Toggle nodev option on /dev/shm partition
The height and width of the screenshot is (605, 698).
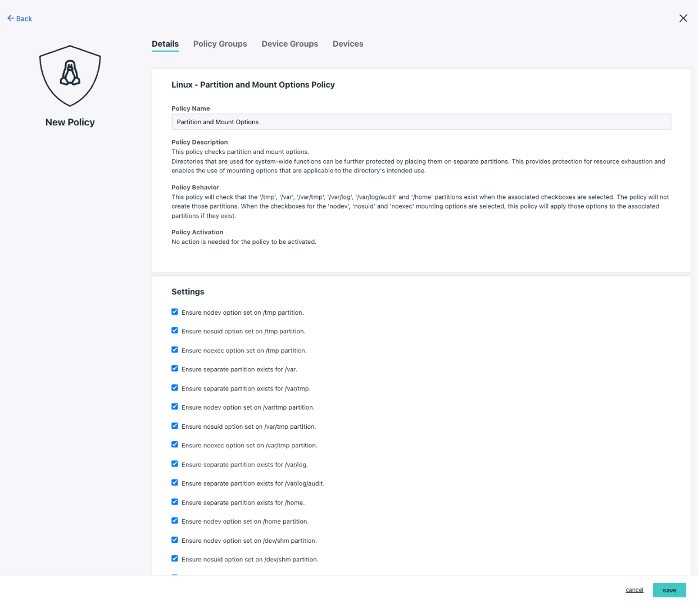click(x=175, y=540)
